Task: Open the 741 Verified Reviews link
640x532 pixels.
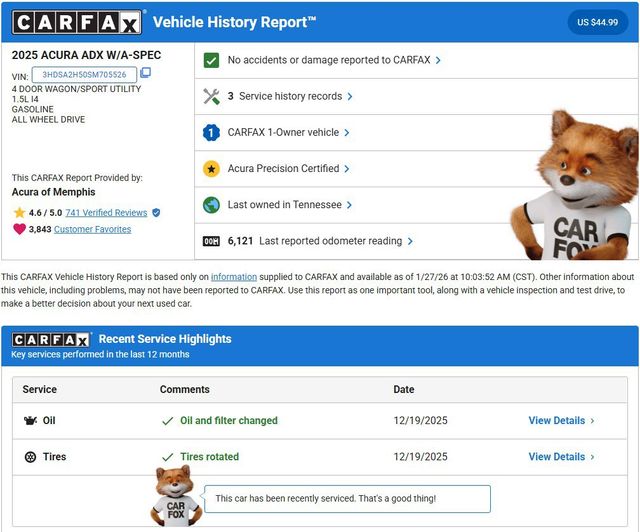Action: click(x=106, y=213)
